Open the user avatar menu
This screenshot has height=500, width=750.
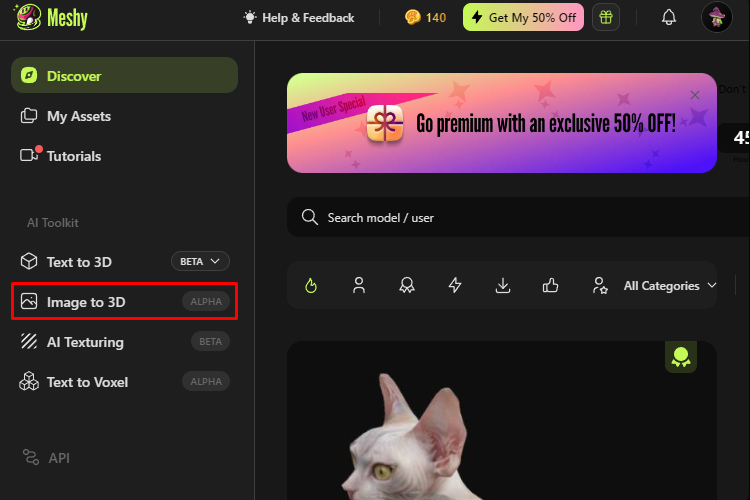(x=717, y=18)
